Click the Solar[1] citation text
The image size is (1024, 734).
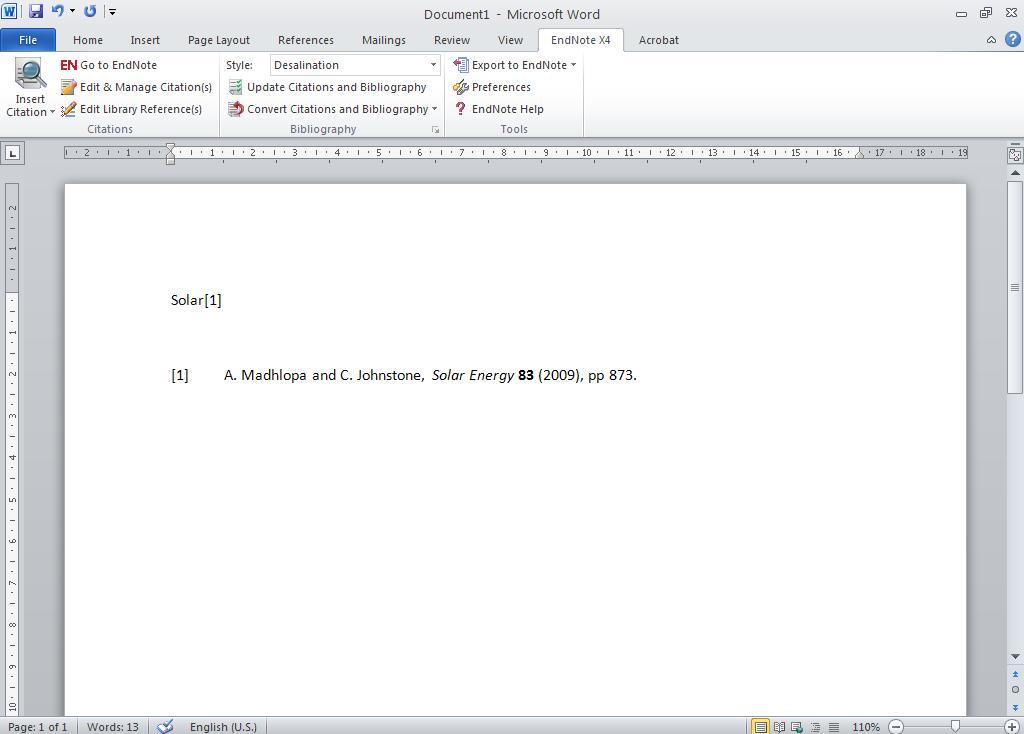[196, 300]
